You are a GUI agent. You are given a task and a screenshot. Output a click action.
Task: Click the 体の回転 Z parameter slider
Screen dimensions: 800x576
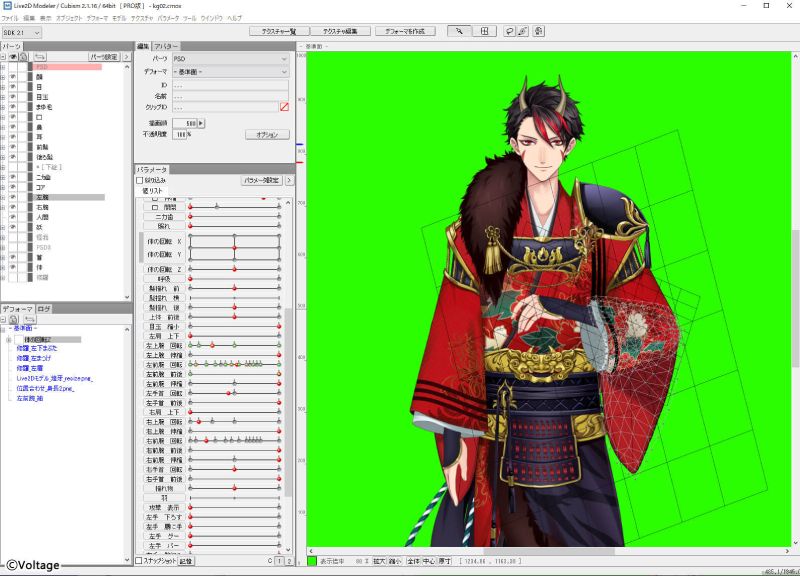point(235,269)
